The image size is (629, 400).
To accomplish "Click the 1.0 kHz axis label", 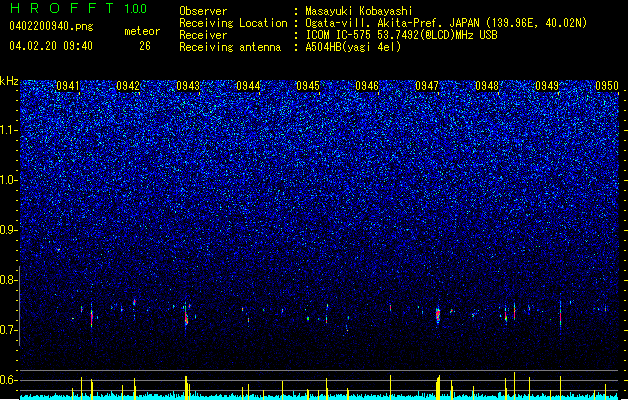I will click(9, 180).
